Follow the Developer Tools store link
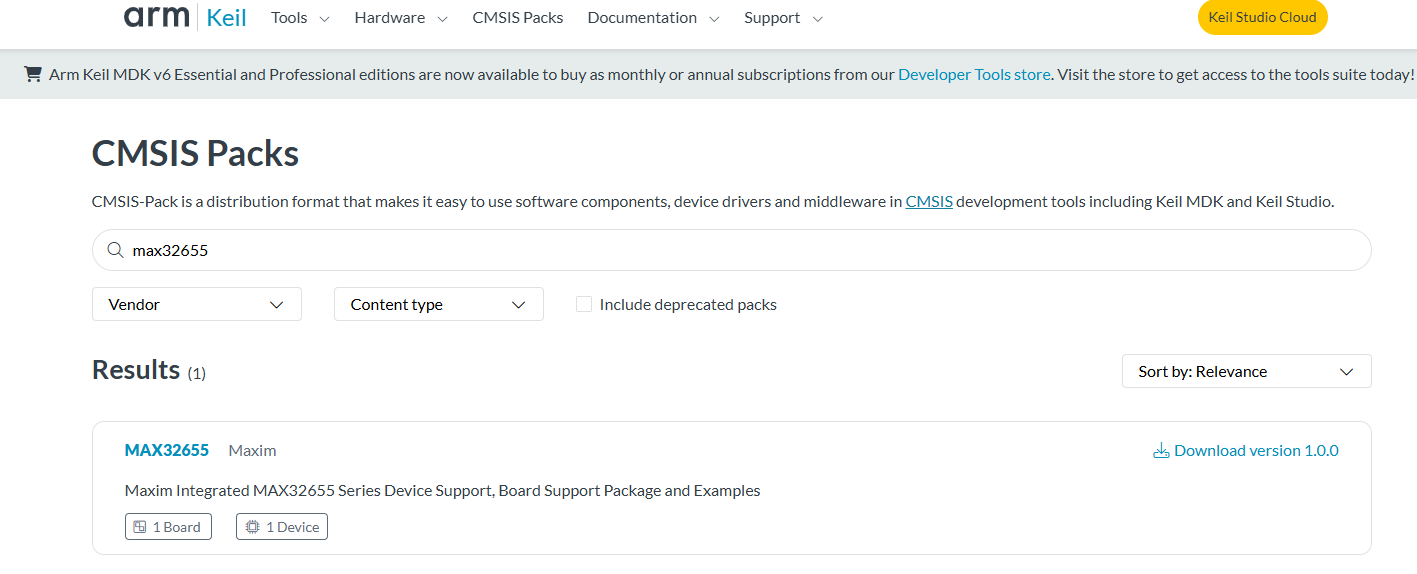Viewport: 1417px width, 574px height. (x=974, y=74)
